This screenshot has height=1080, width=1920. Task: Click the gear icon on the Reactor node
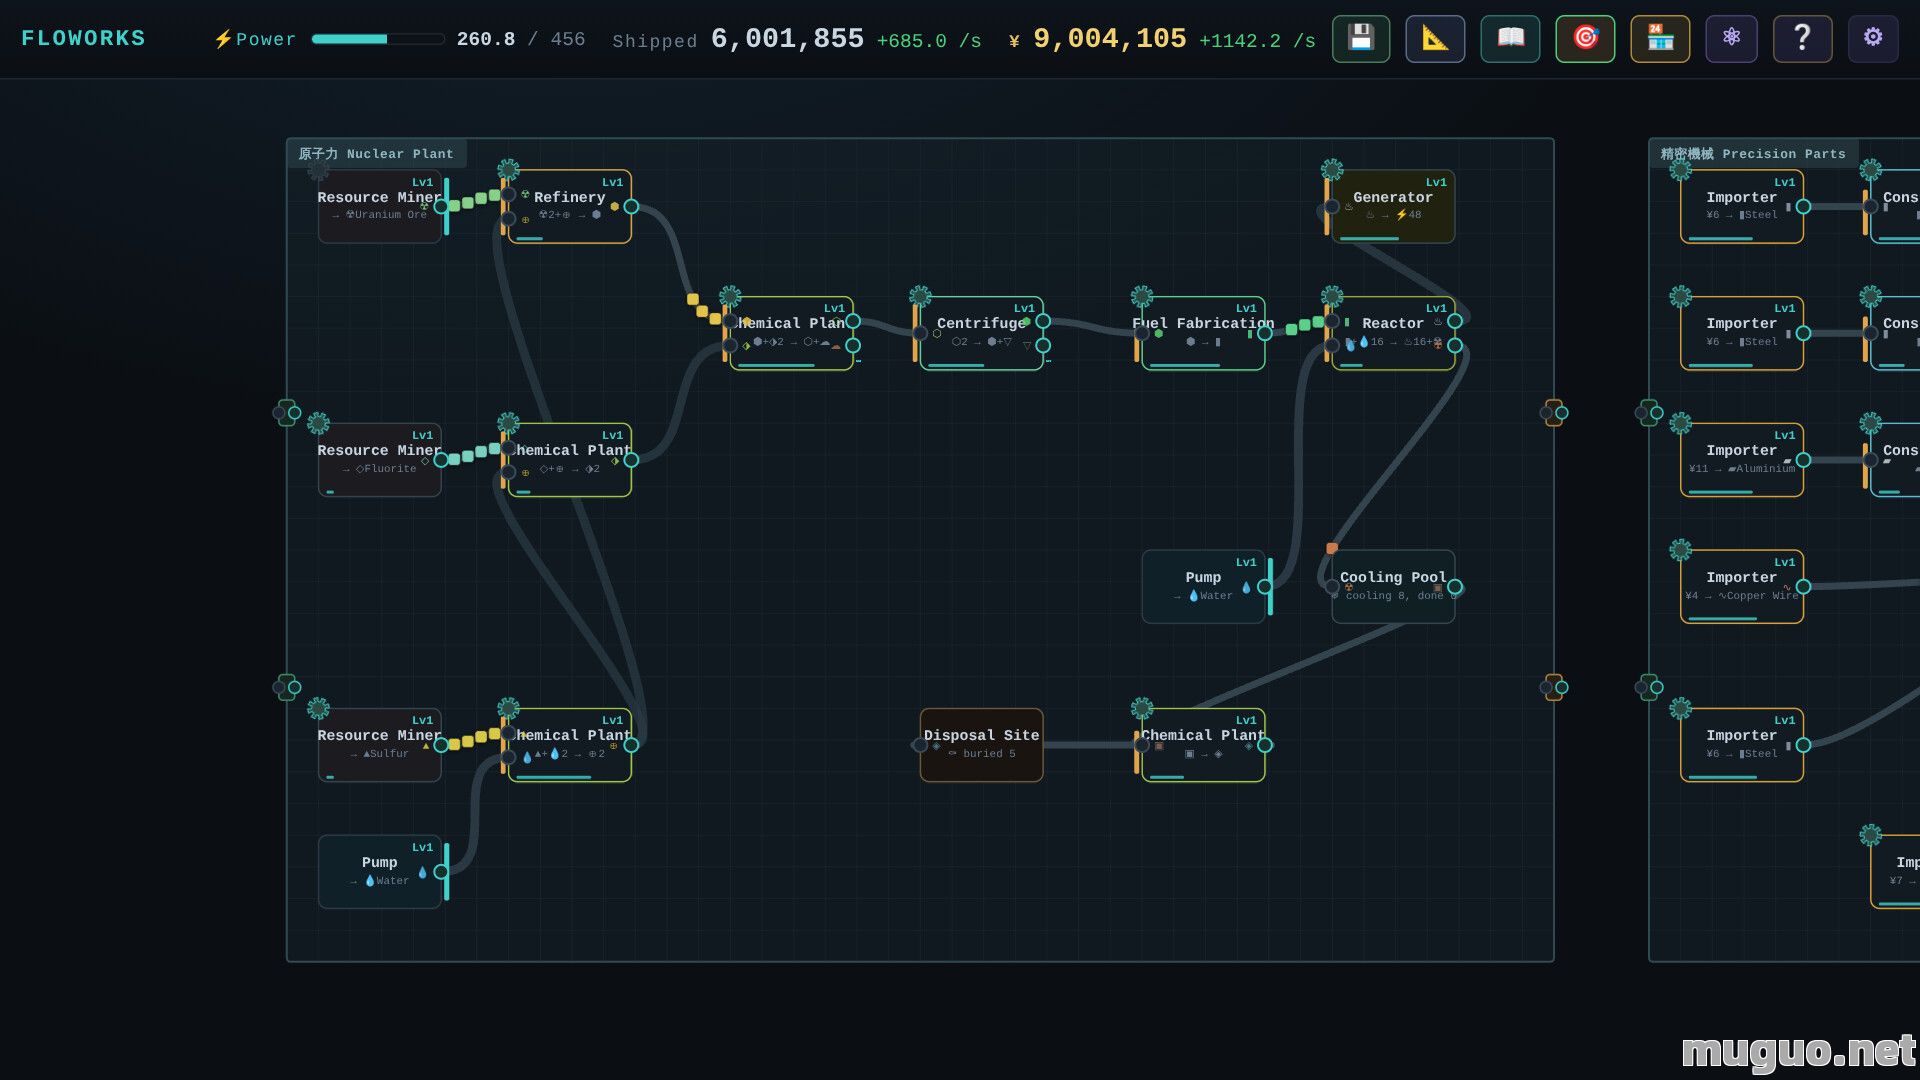(1332, 296)
